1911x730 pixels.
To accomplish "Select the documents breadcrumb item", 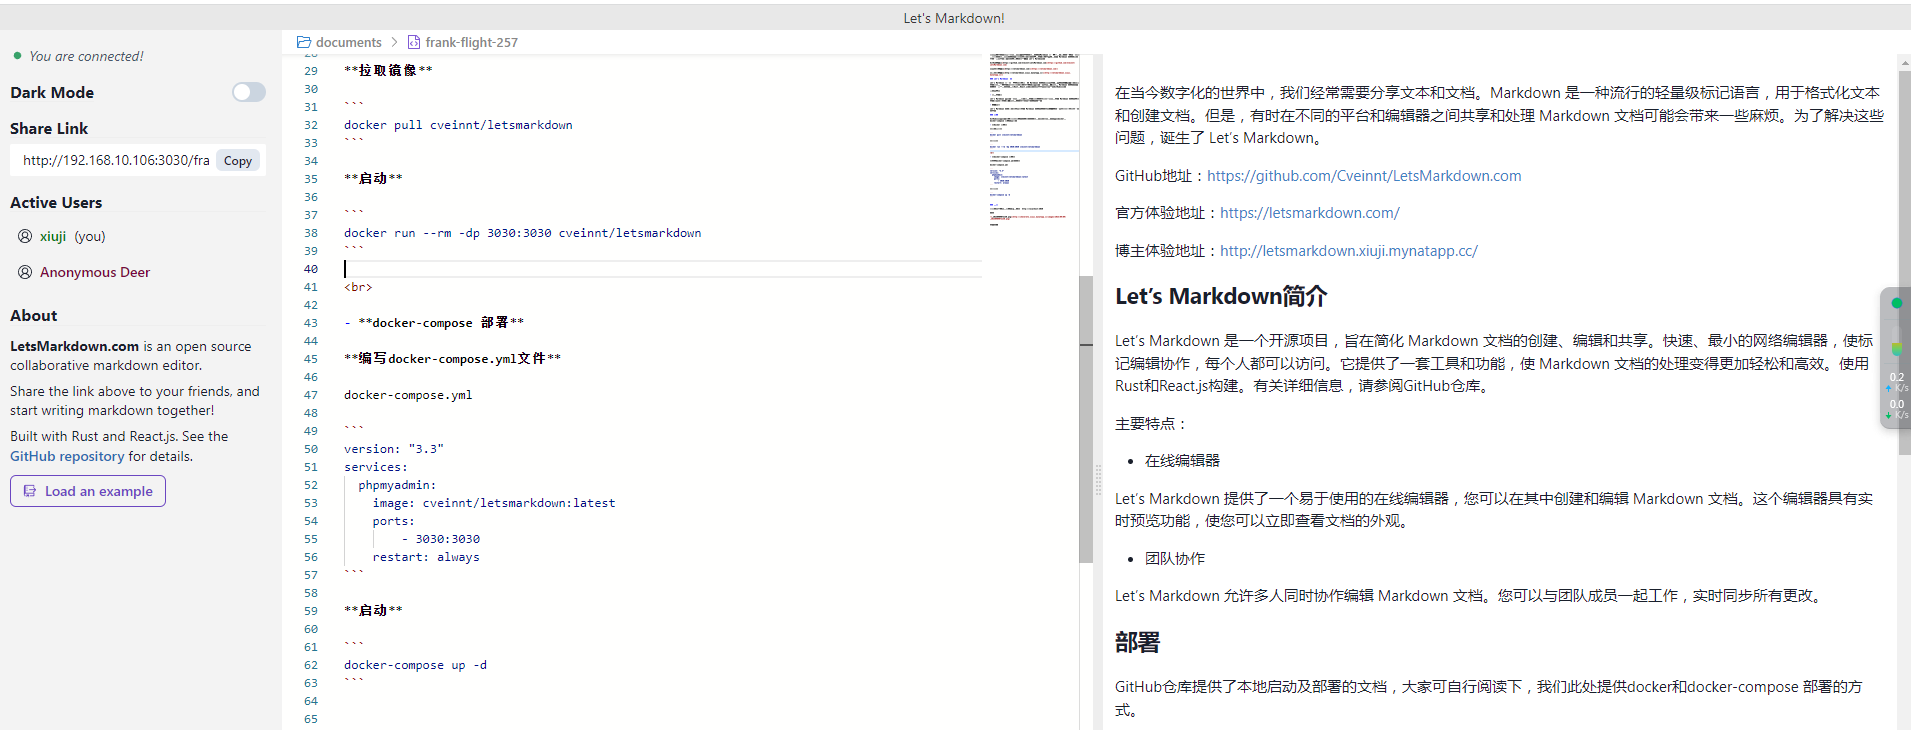I will [349, 42].
